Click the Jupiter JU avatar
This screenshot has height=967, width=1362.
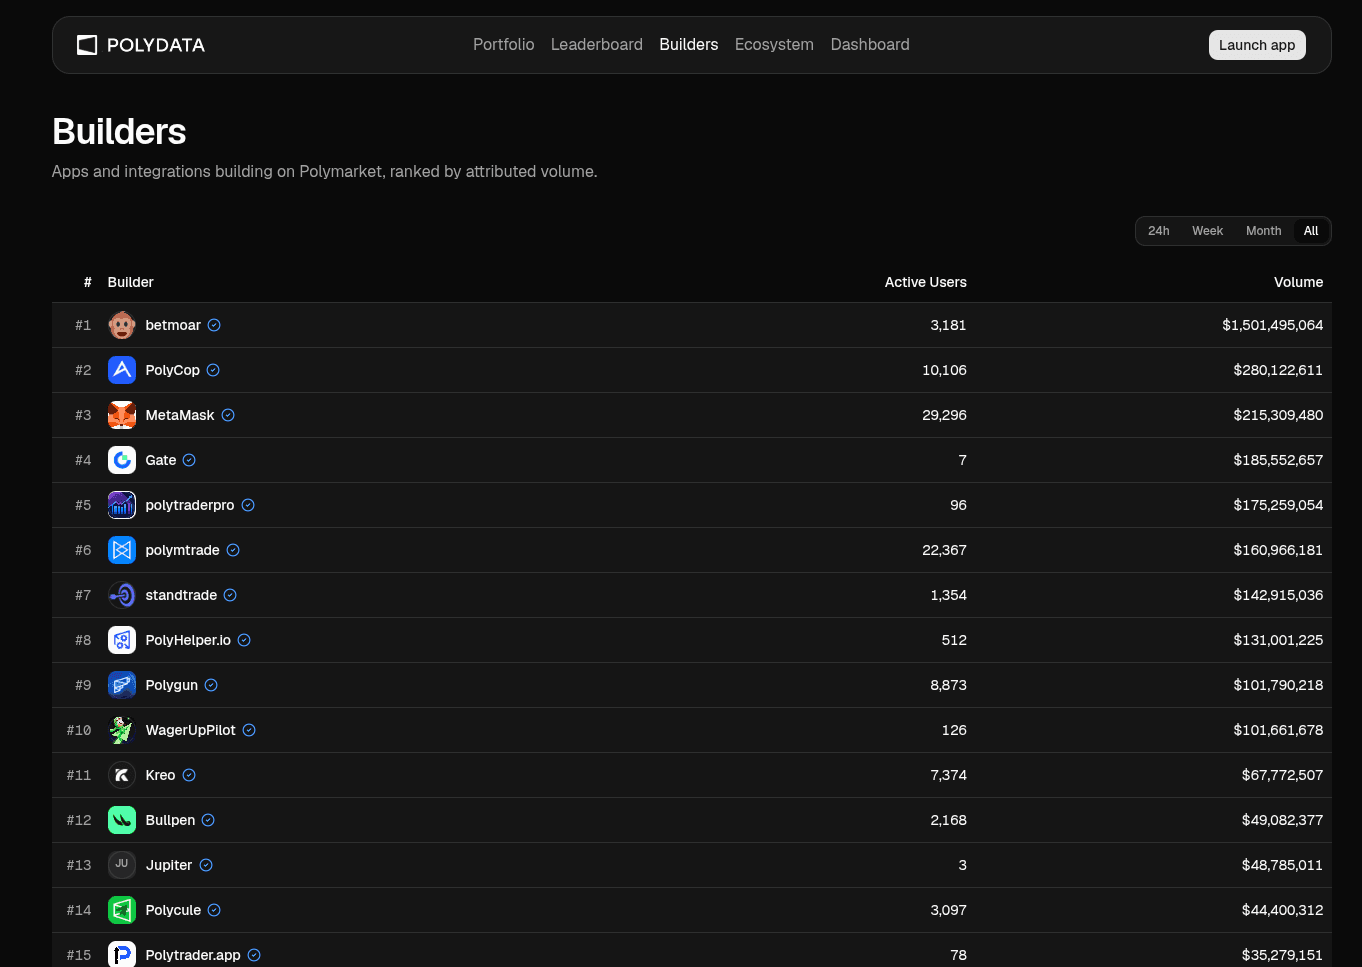122,865
